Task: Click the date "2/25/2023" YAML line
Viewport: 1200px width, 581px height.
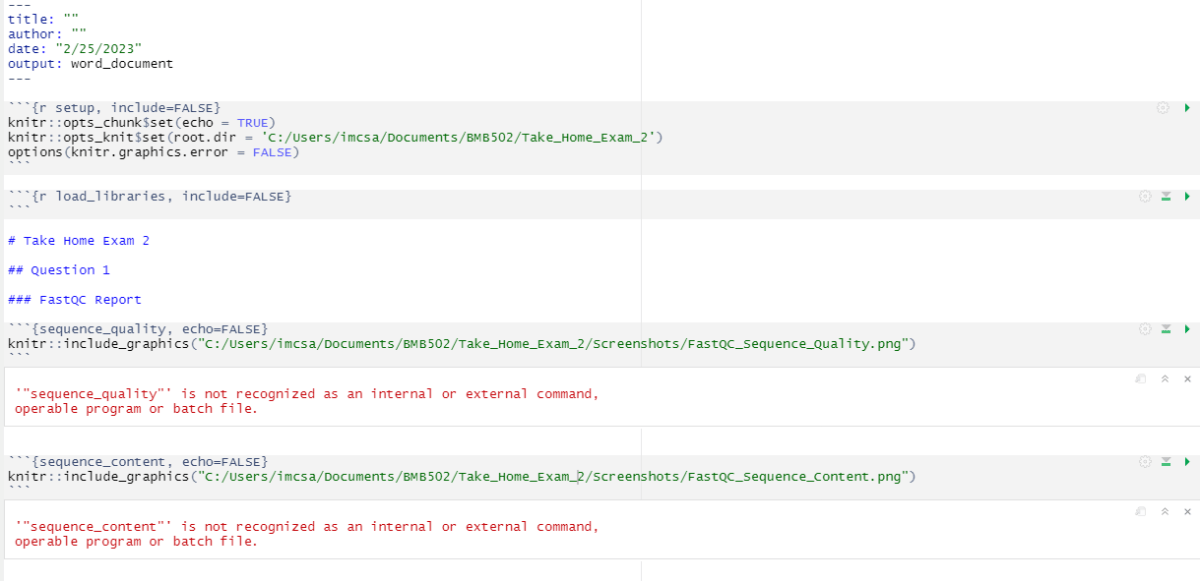Action: tap(75, 49)
